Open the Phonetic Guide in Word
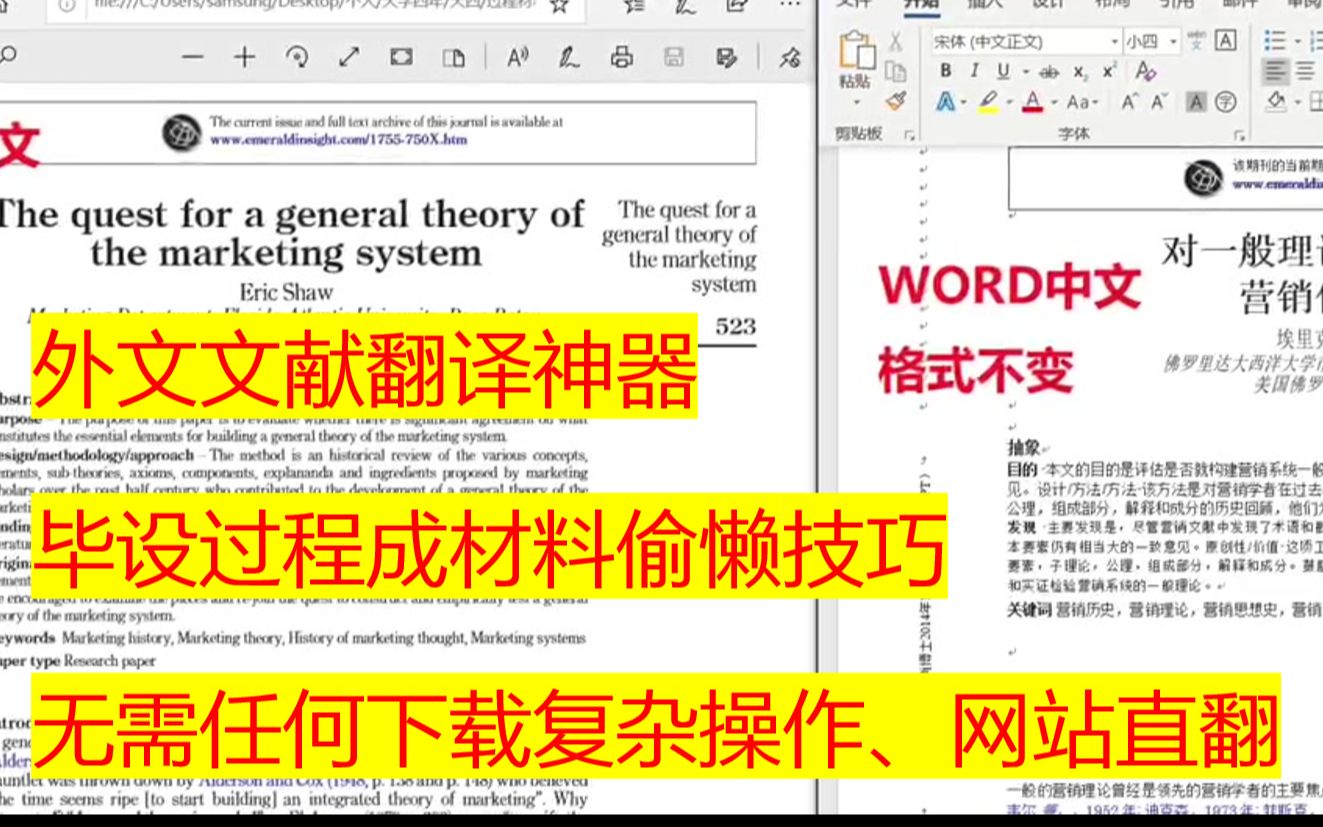Image resolution: width=1323 pixels, height=827 pixels. tap(1197, 41)
